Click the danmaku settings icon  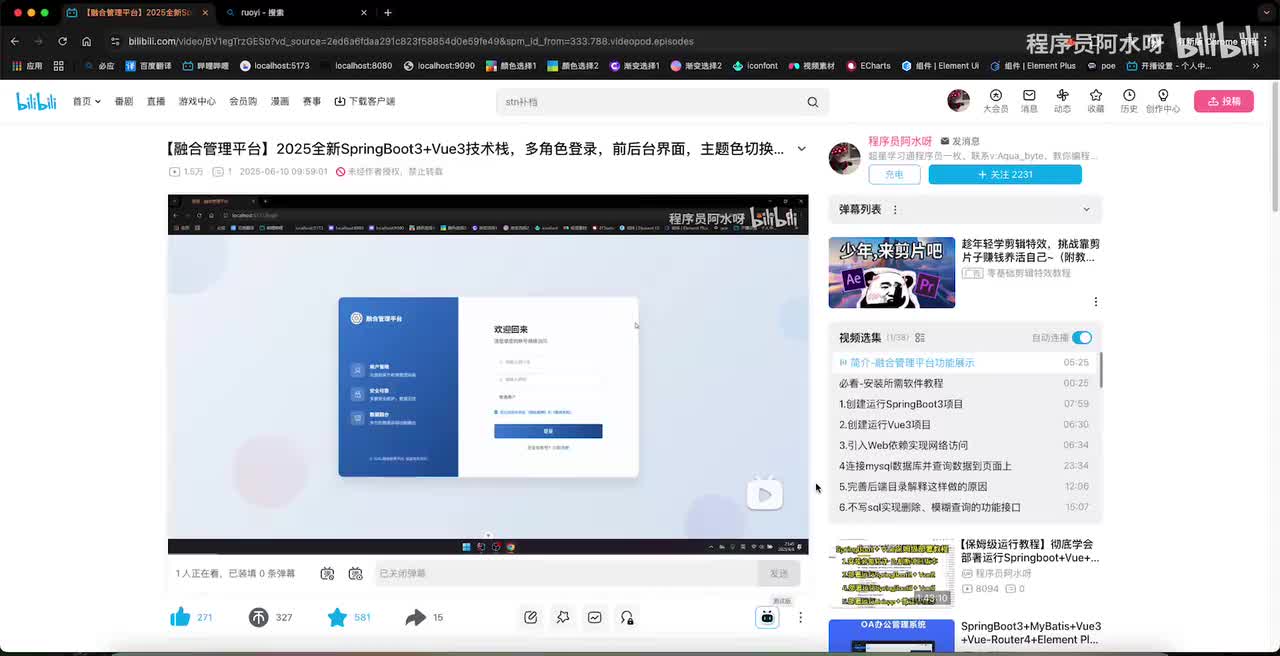[355, 573]
